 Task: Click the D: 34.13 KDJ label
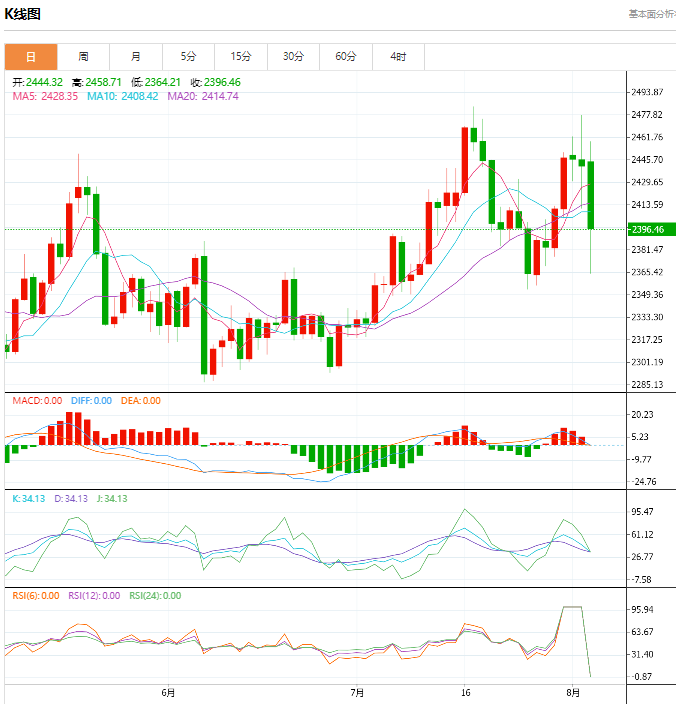[x=71, y=498]
